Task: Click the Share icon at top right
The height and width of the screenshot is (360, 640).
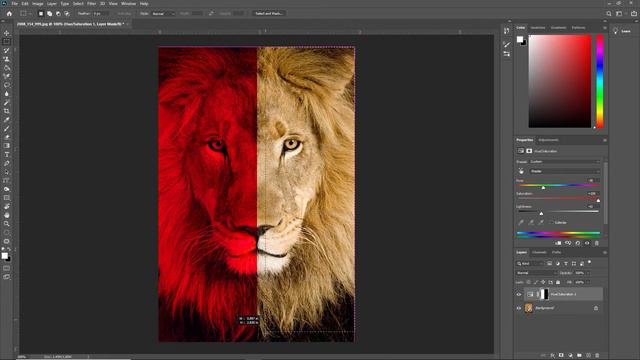Action: pos(634,13)
